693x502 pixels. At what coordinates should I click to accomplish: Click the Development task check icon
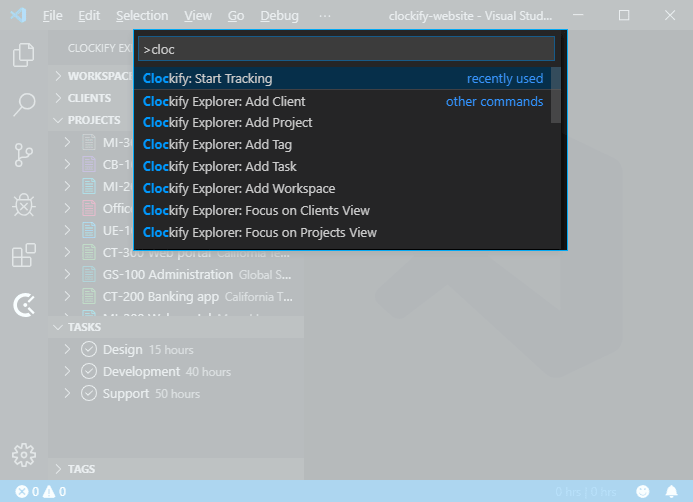89,371
